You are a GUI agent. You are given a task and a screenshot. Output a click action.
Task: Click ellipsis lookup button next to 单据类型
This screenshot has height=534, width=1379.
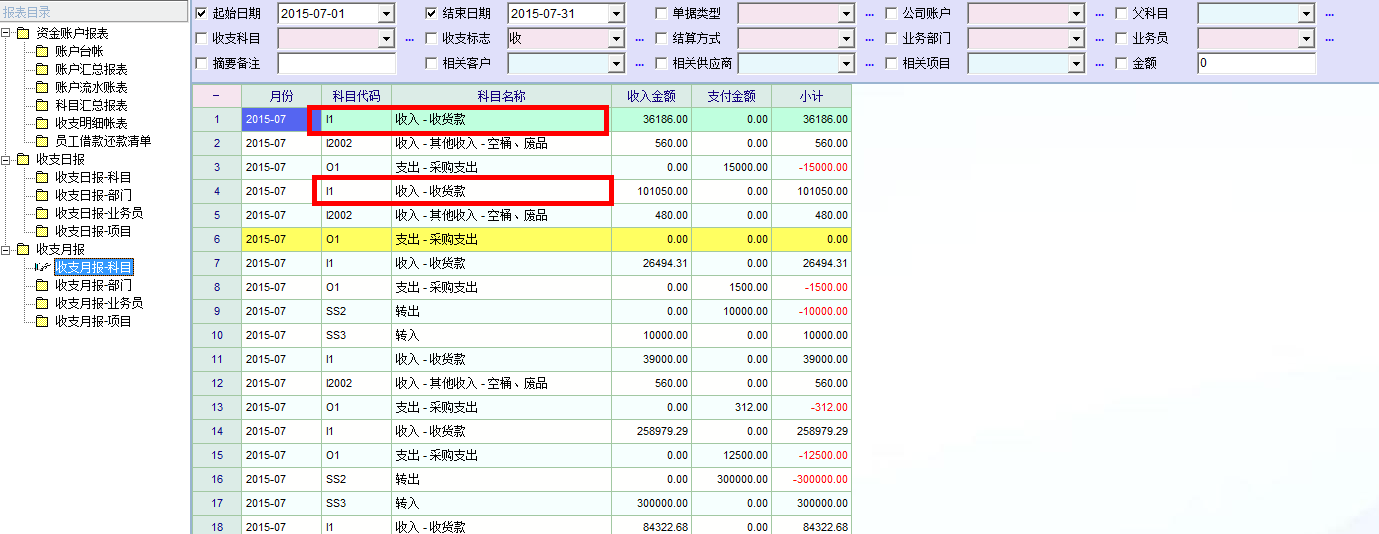(869, 14)
